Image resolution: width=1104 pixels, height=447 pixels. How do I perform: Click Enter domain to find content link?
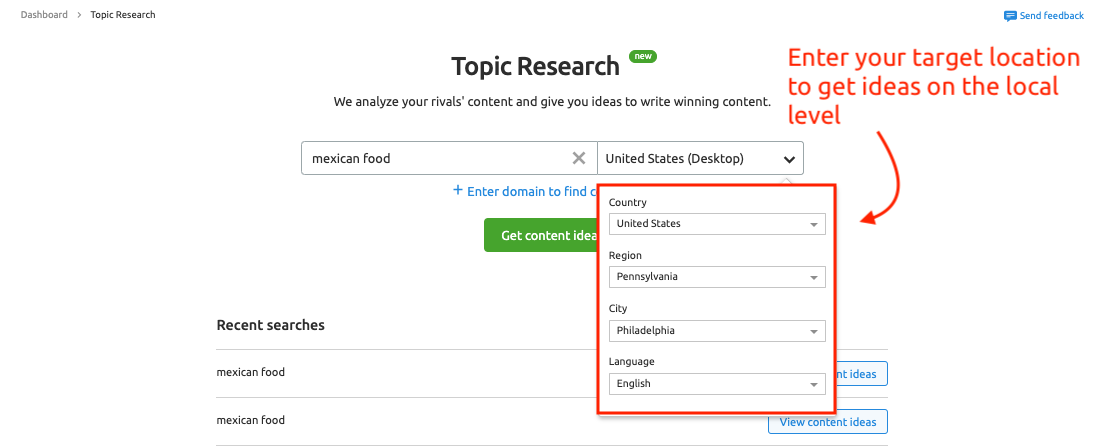[527, 191]
